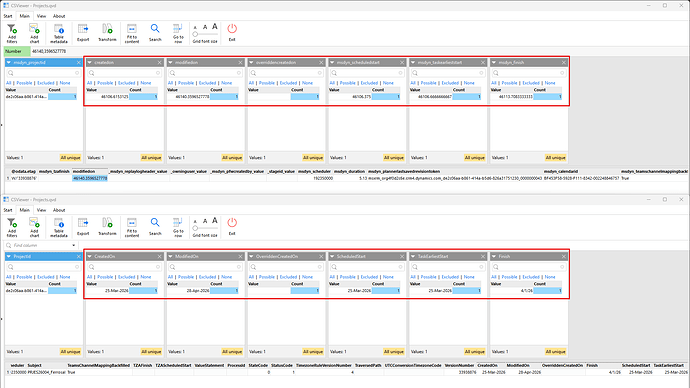
Task: Click the All link in the createdon panel
Action: coord(89,83)
